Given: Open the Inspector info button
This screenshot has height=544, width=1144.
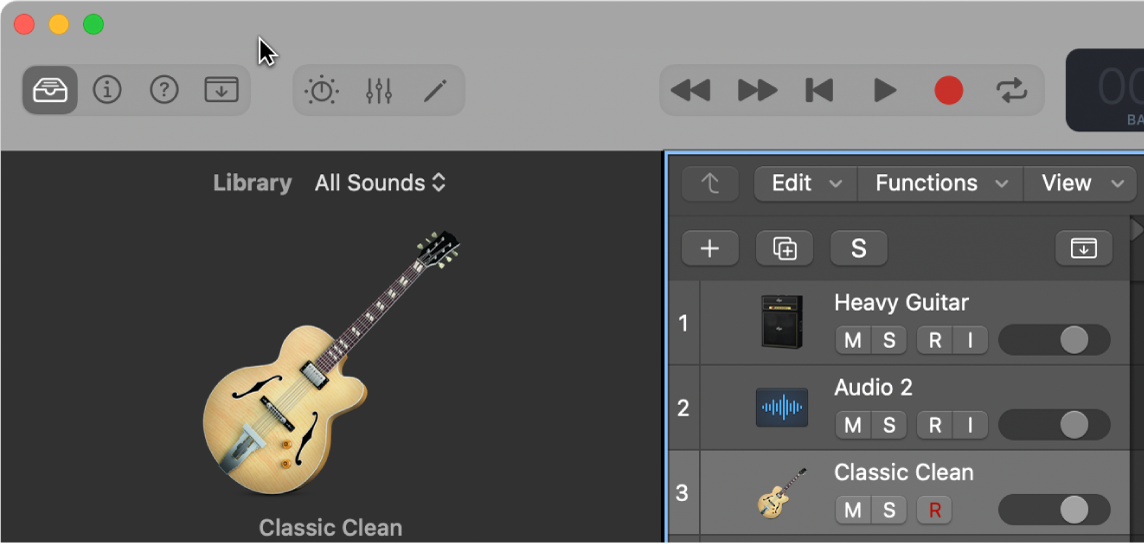Looking at the screenshot, I should point(107,90).
